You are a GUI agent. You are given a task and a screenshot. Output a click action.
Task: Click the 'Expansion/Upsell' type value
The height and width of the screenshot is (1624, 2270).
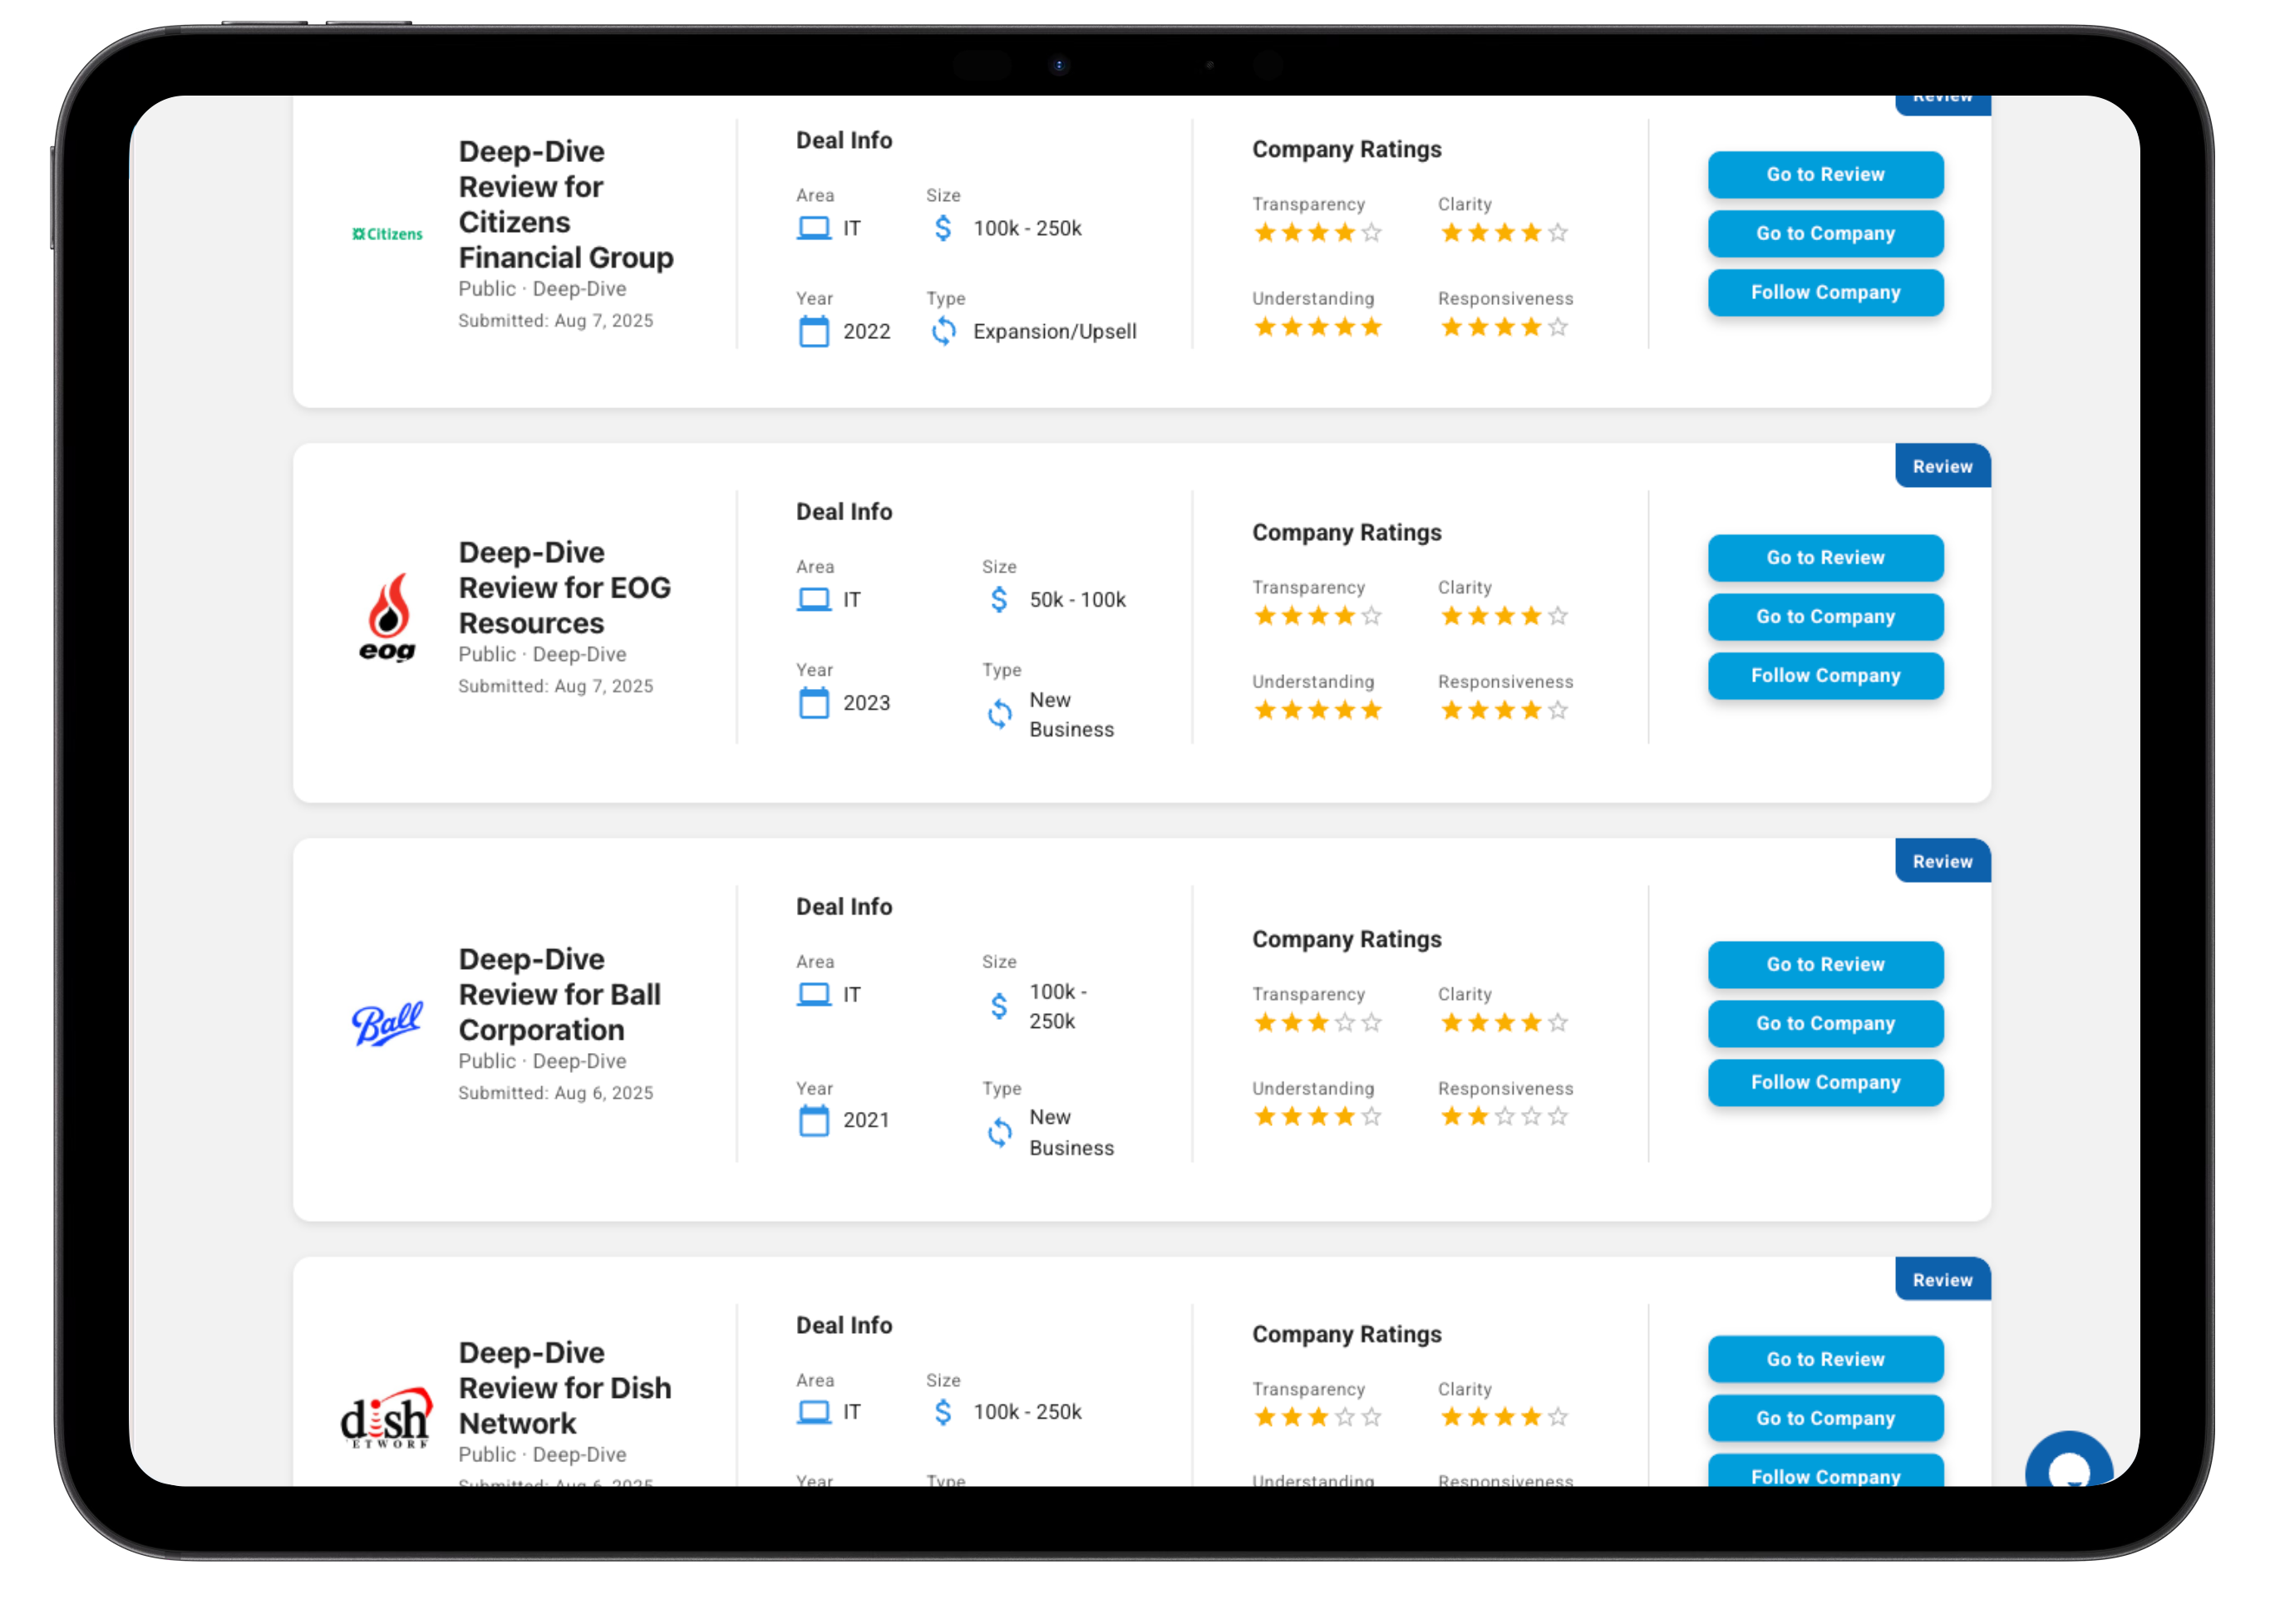[1055, 332]
